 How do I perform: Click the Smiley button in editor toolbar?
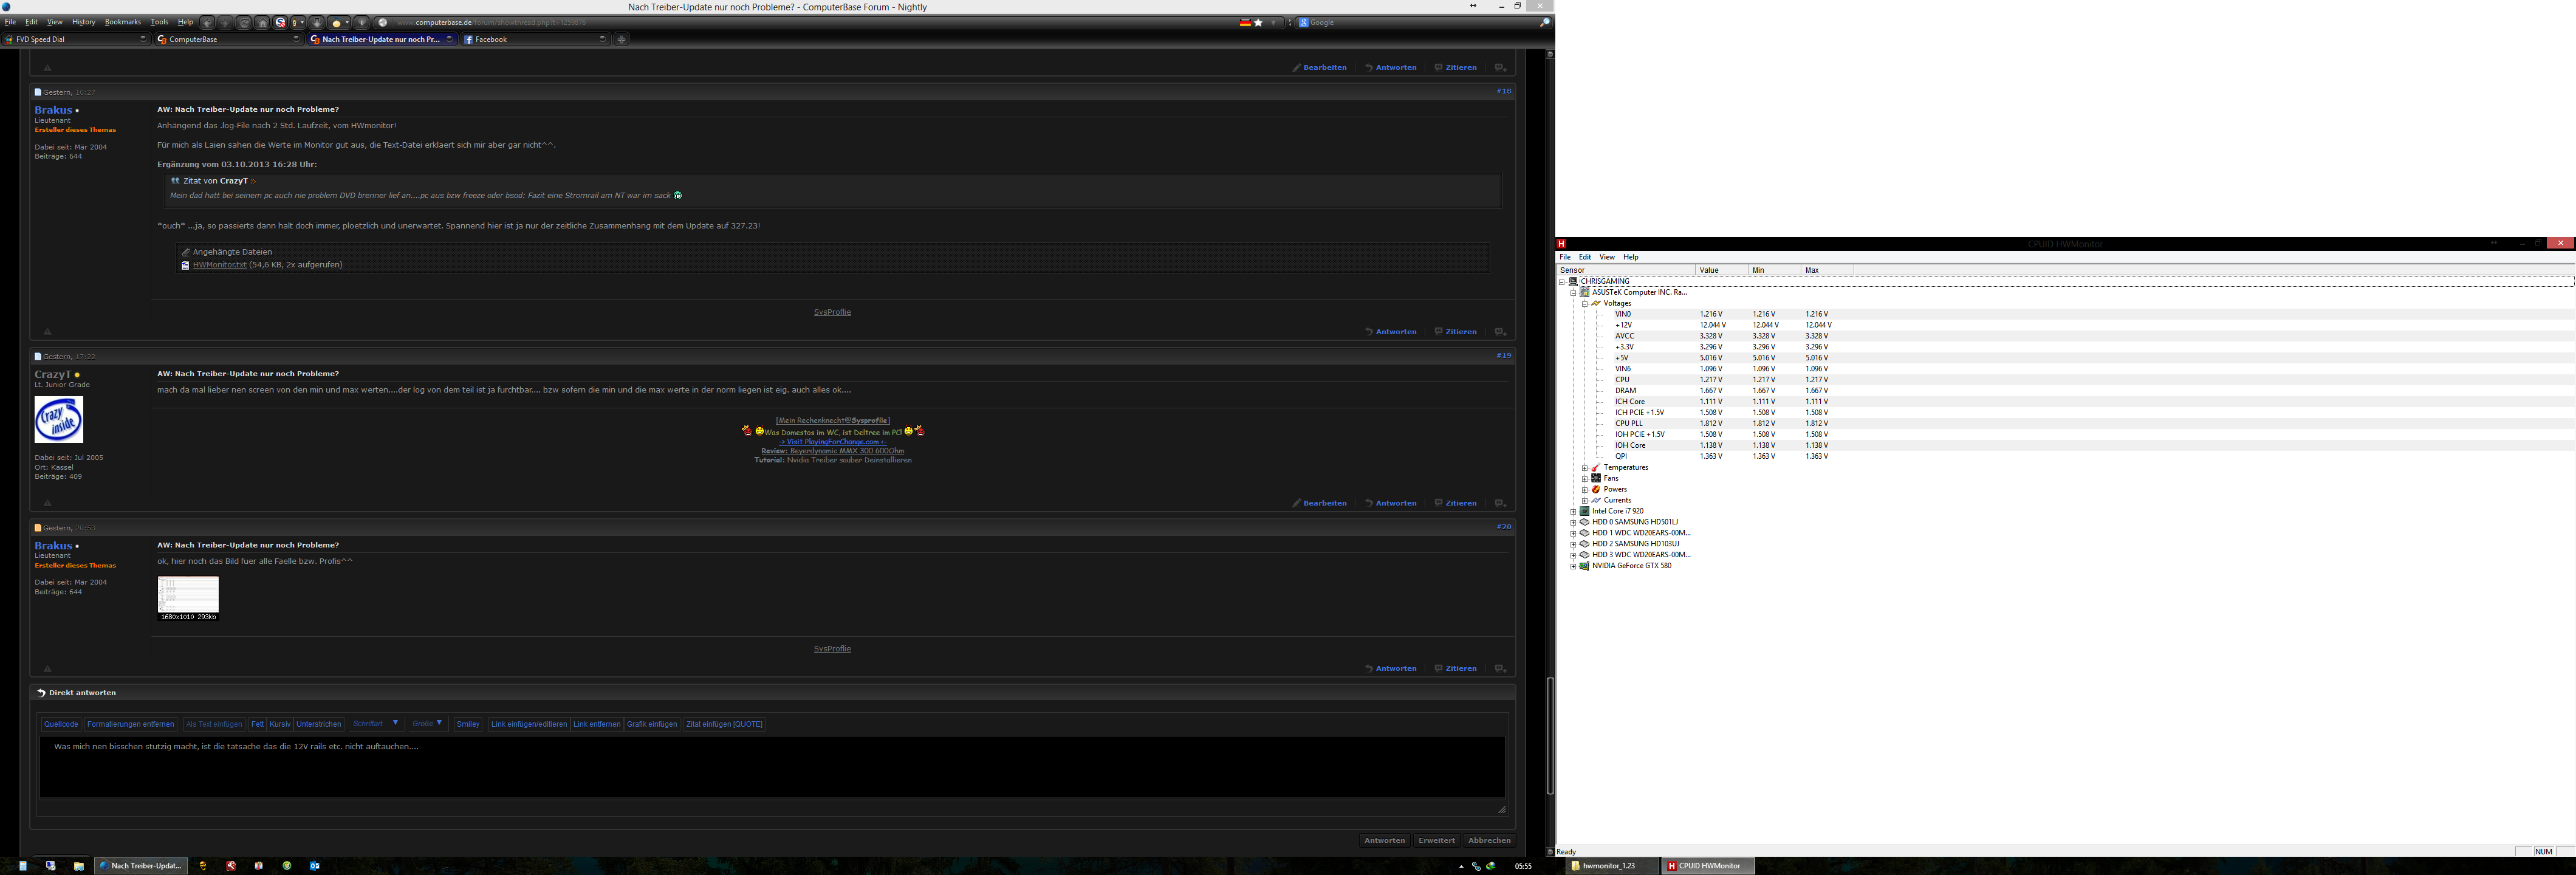(x=468, y=724)
